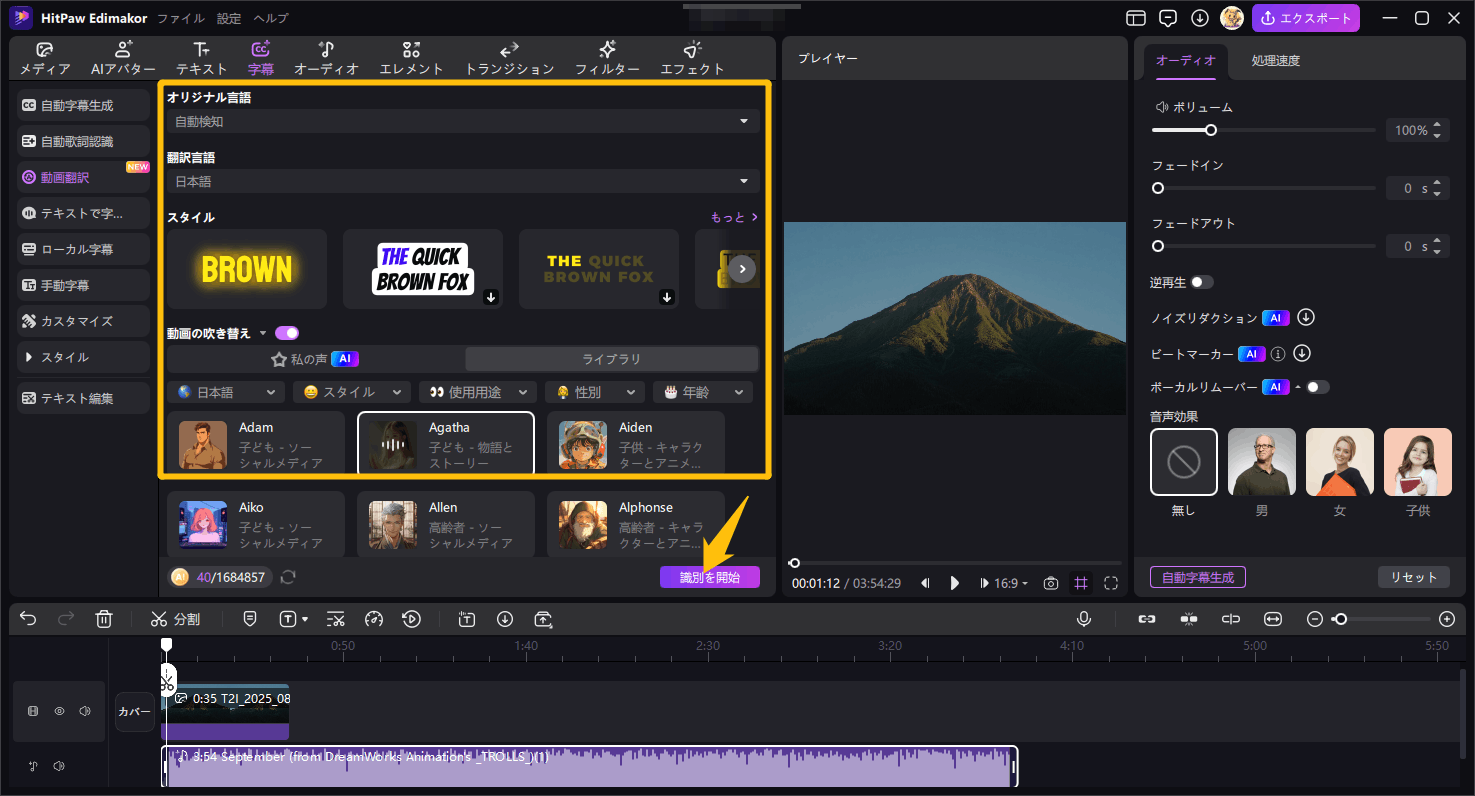Click the ボリューム slider handle
The width and height of the screenshot is (1475, 796).
(x=1211, y=130)
